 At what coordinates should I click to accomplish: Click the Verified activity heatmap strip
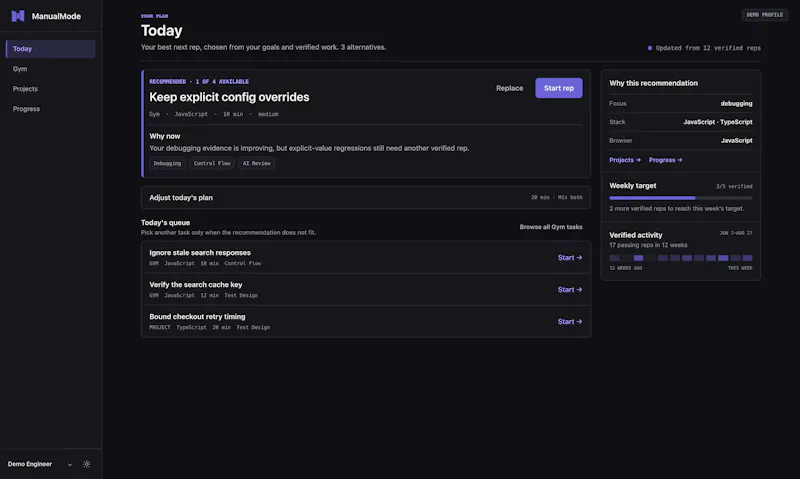(x=681, y=258)
